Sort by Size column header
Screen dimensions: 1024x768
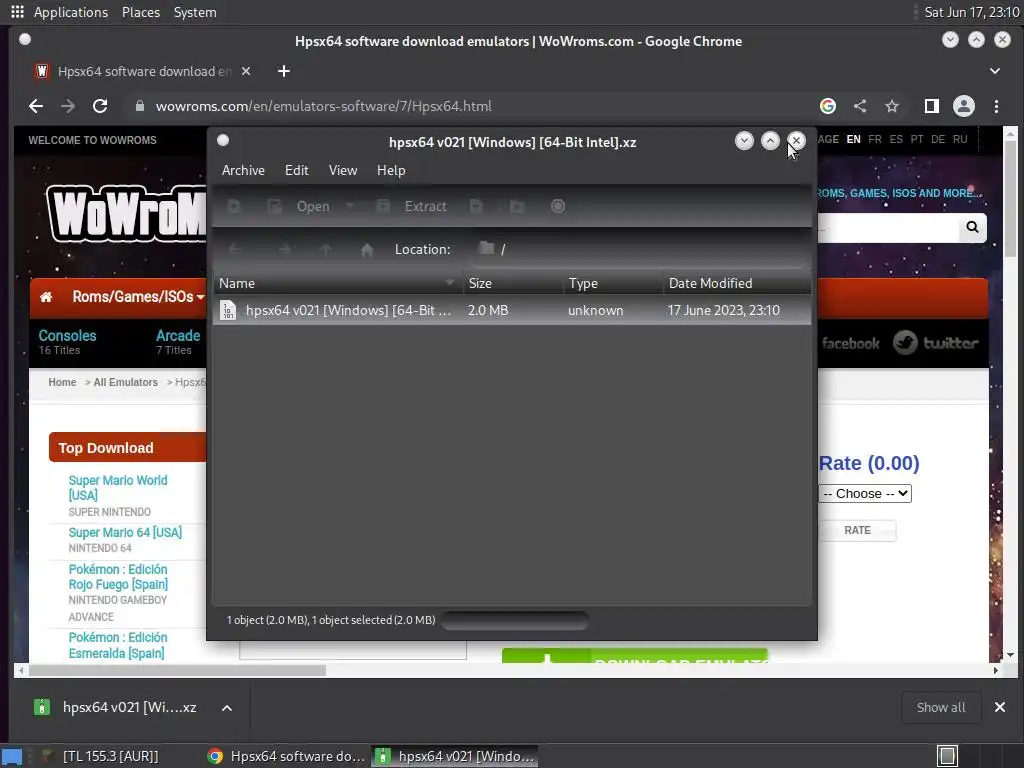(513, 283)
